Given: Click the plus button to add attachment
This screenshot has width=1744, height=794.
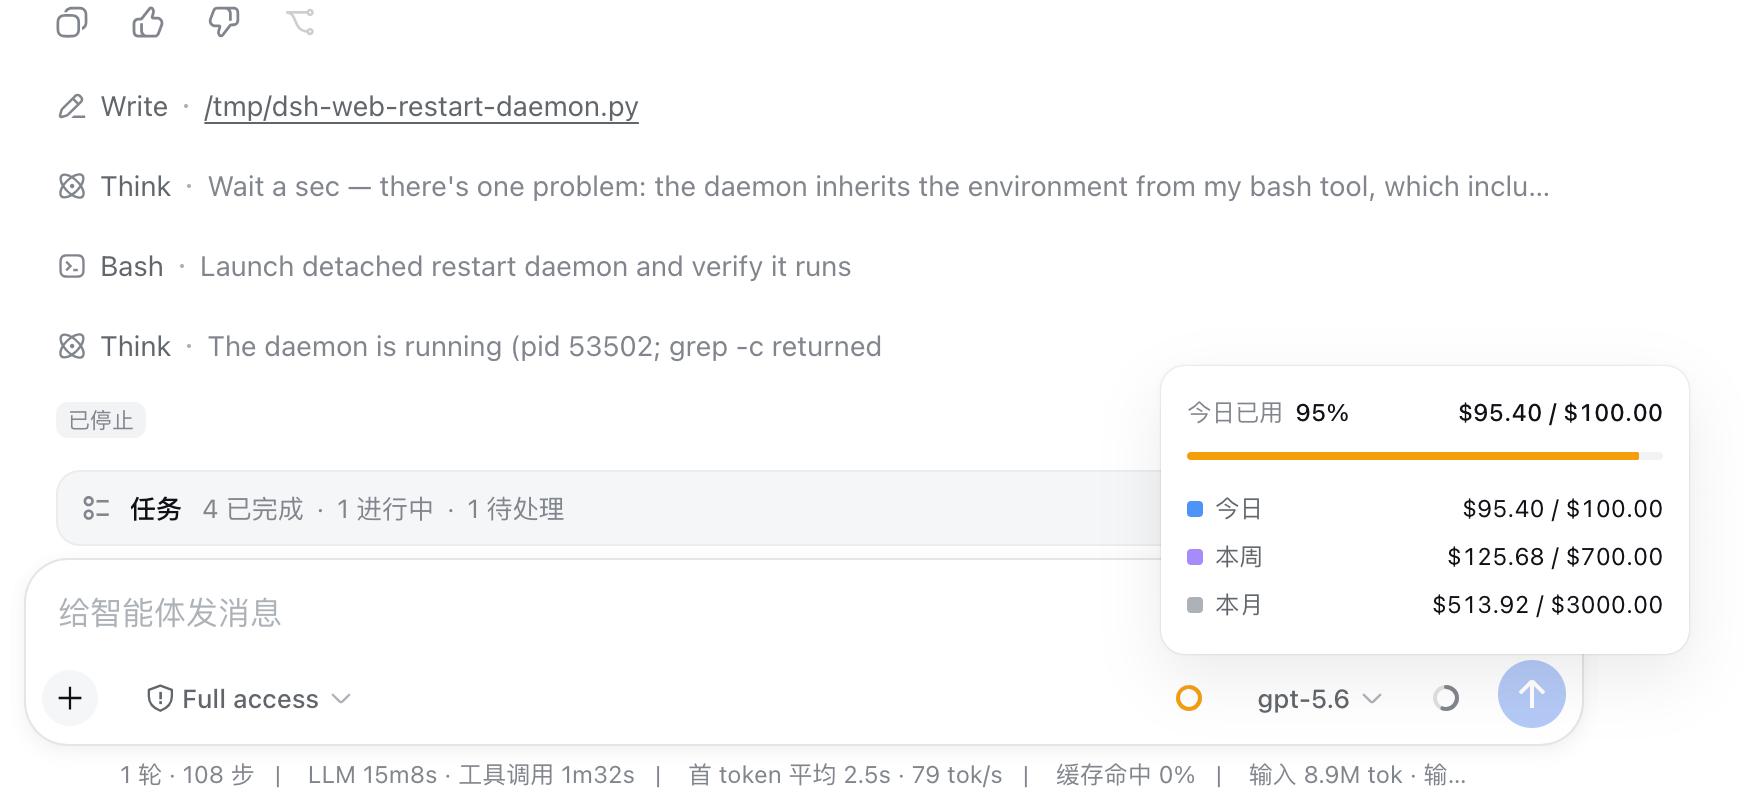Looking at the screenshot, I should [x=70, y=698].
